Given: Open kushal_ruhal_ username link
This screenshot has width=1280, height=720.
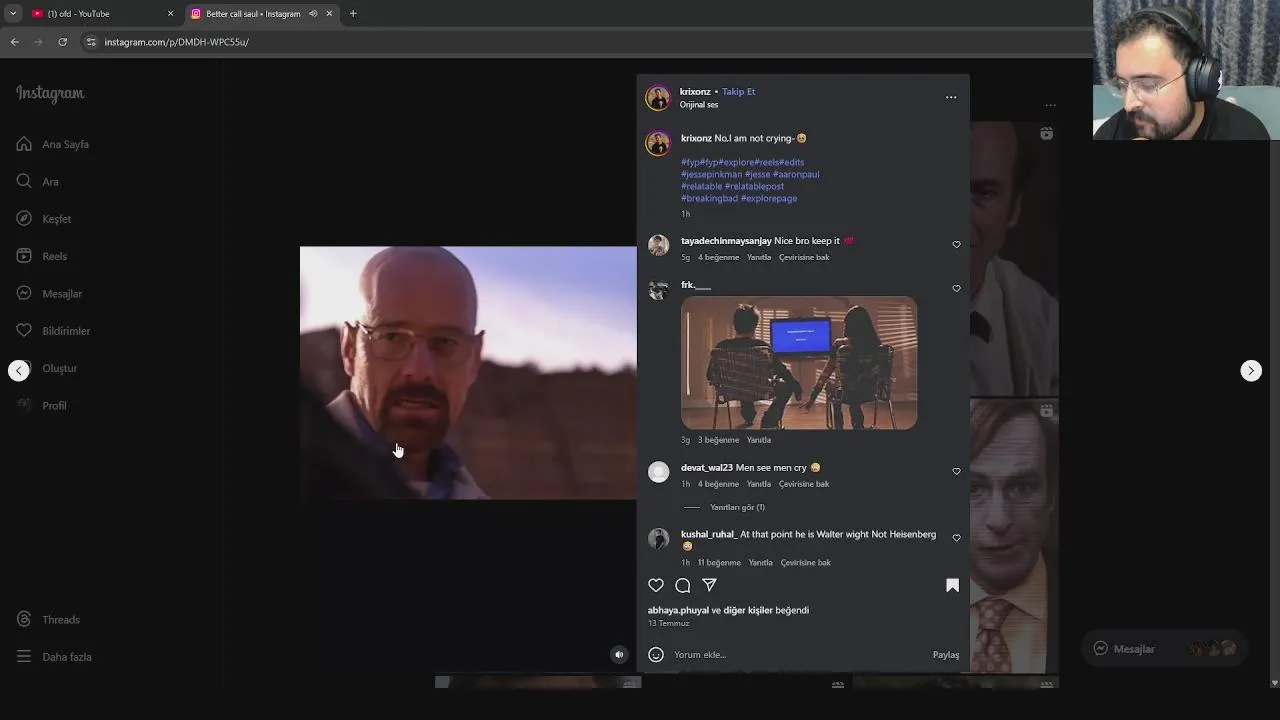Looking at the screenshot, I should [x=709, y=535].
